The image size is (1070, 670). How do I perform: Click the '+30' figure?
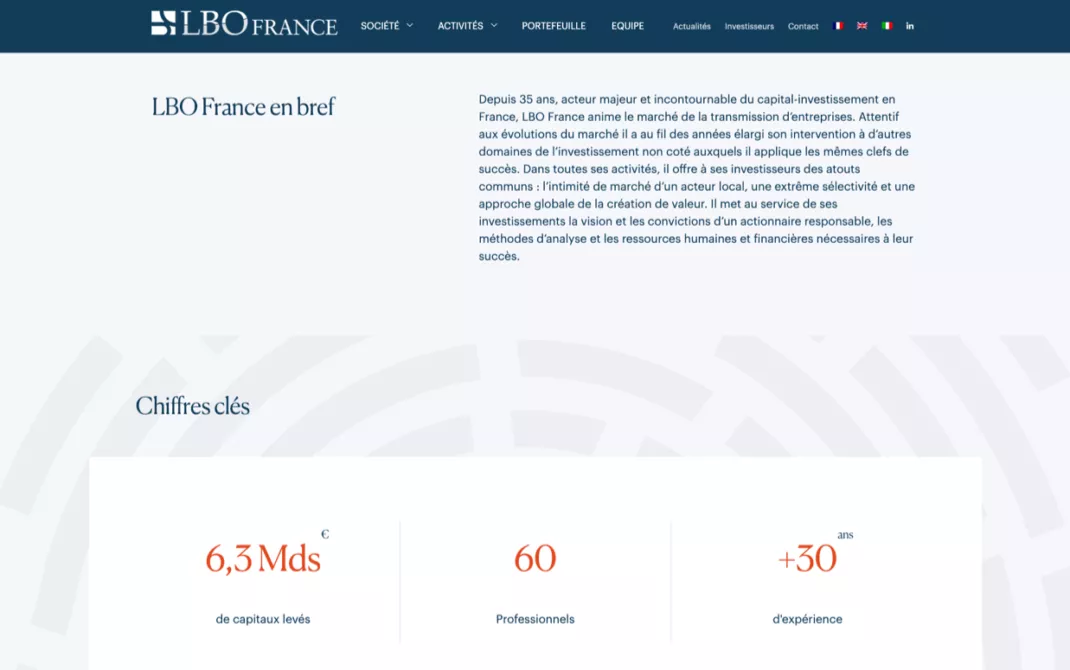click(807, 558)
